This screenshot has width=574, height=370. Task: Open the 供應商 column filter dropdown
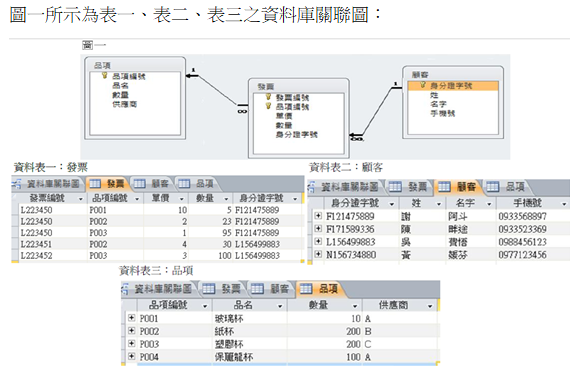[x=430, y=306]
